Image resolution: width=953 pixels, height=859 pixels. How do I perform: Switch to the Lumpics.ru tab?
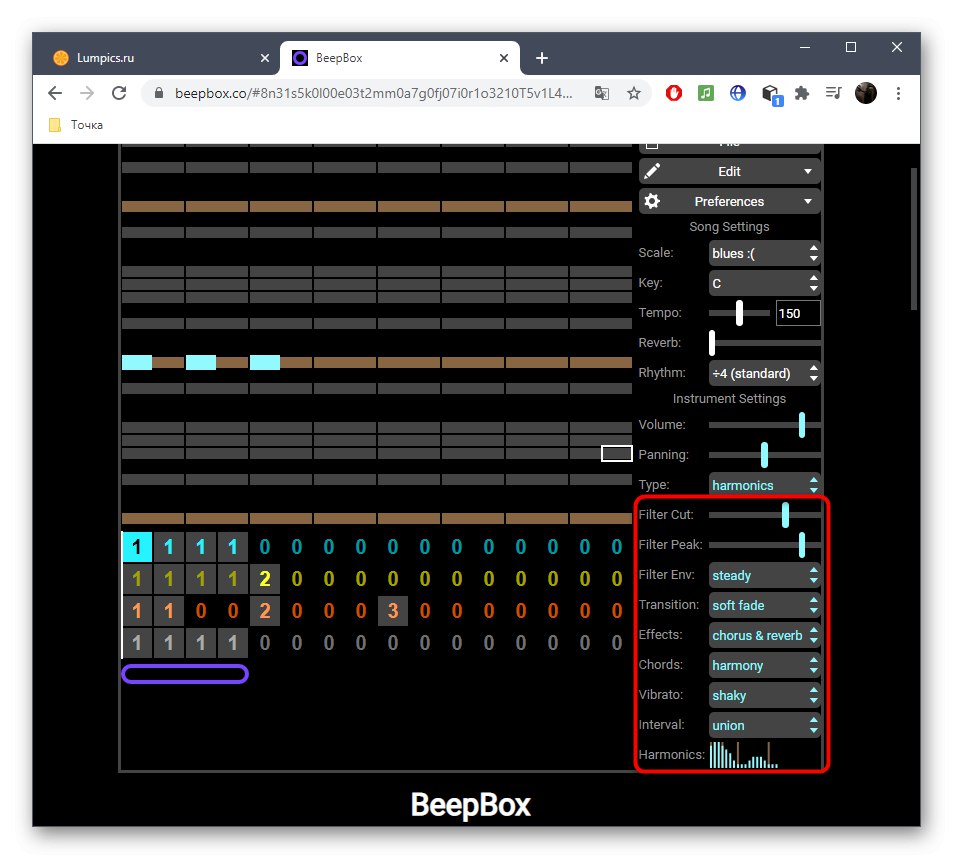click(157, 58)
